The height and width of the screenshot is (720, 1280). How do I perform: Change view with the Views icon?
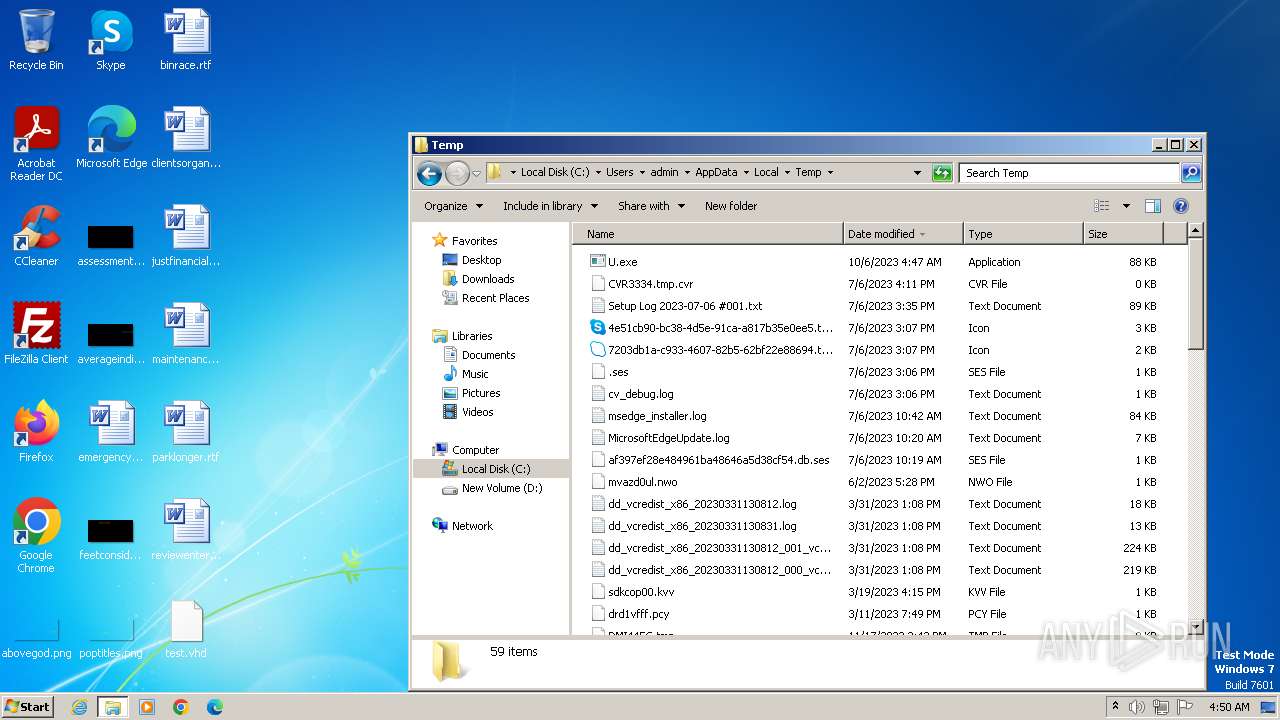(1102, 206)
